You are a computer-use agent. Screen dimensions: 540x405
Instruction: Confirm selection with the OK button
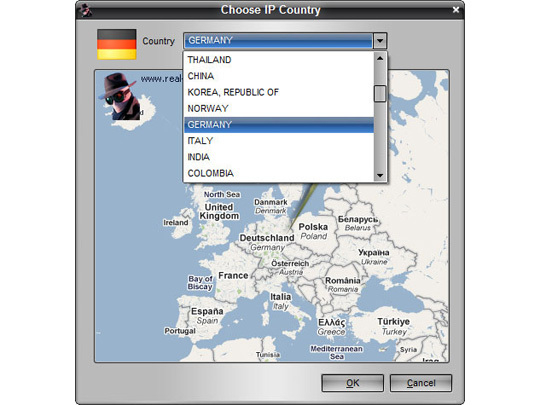click(x=353, y=383)
